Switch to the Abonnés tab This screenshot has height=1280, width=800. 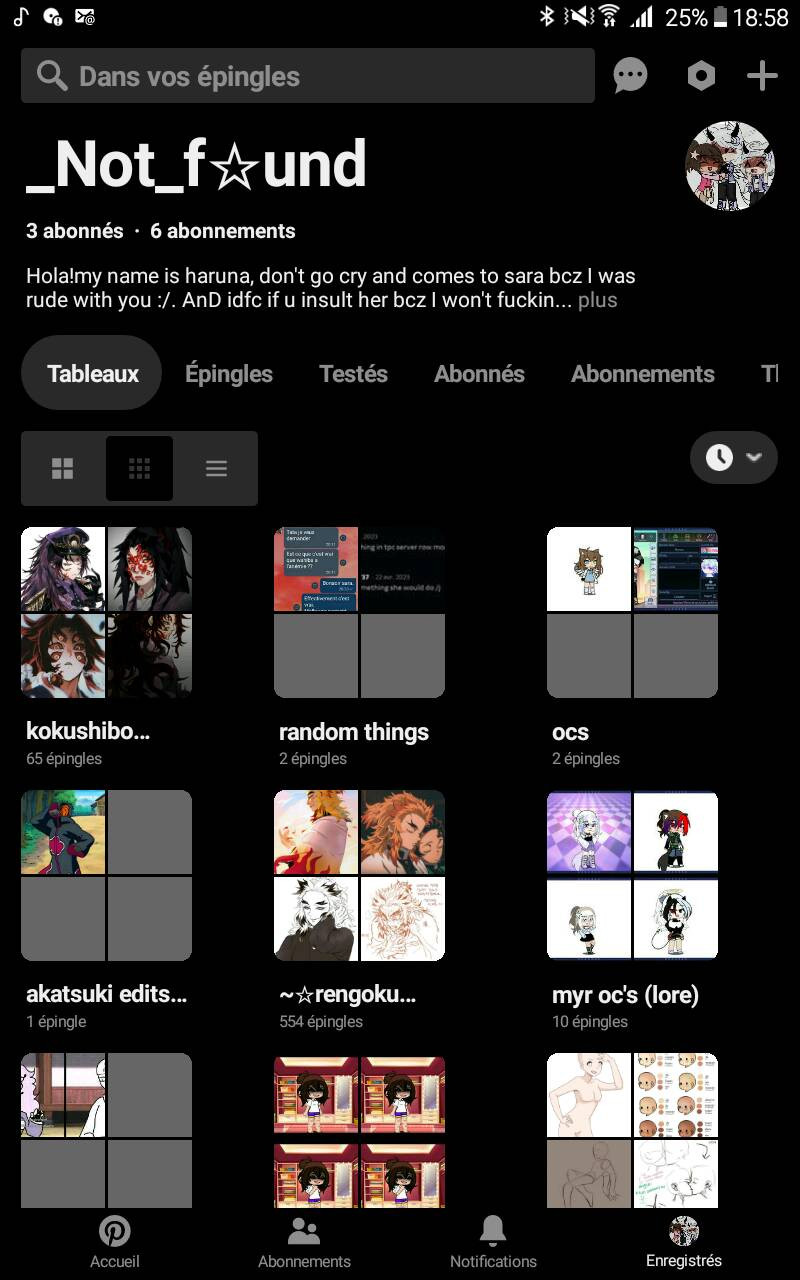[479, 374]
